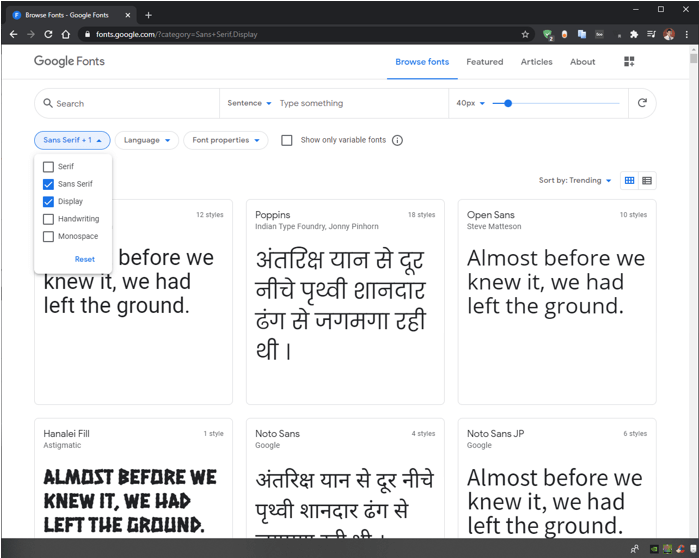Image resolution: width=699 pixels, height=558 pixels.
Task: Click the browser back arrow
Action: (13, 34)
